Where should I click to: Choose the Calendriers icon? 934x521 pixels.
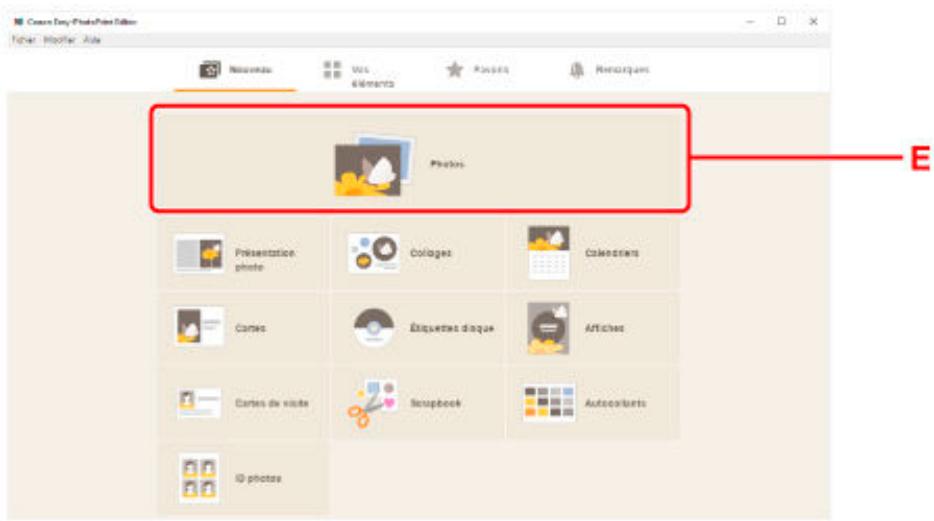pos(549,253)
